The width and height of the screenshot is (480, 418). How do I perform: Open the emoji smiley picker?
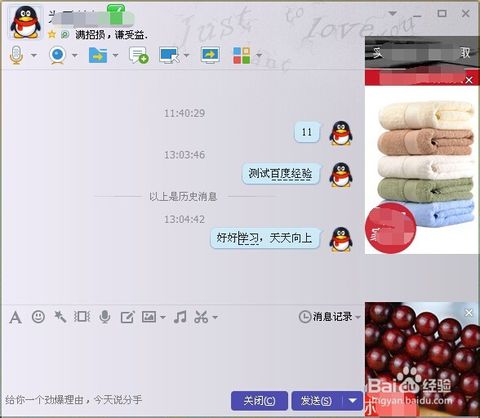[x=38, y=317]
